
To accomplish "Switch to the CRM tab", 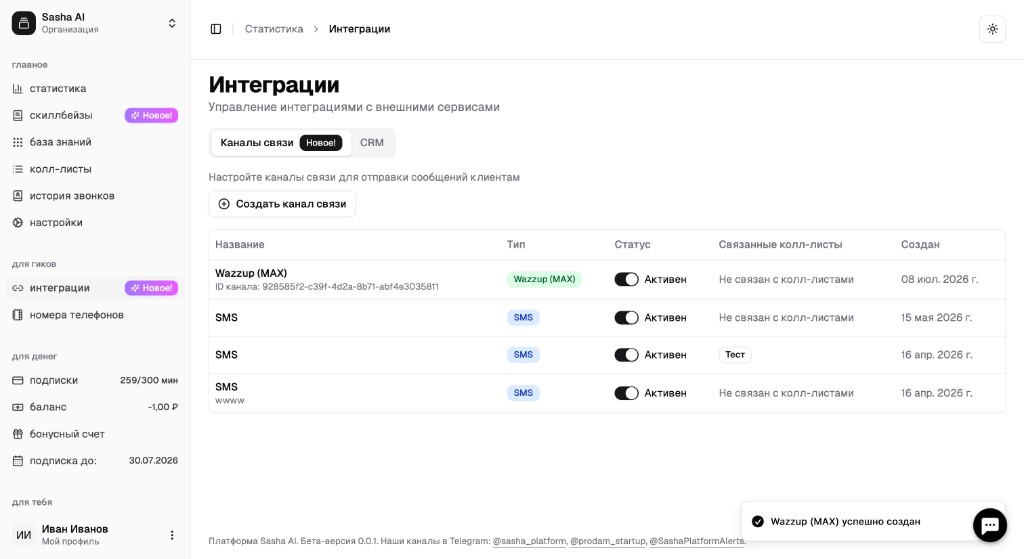I will (x=372, y=142).
